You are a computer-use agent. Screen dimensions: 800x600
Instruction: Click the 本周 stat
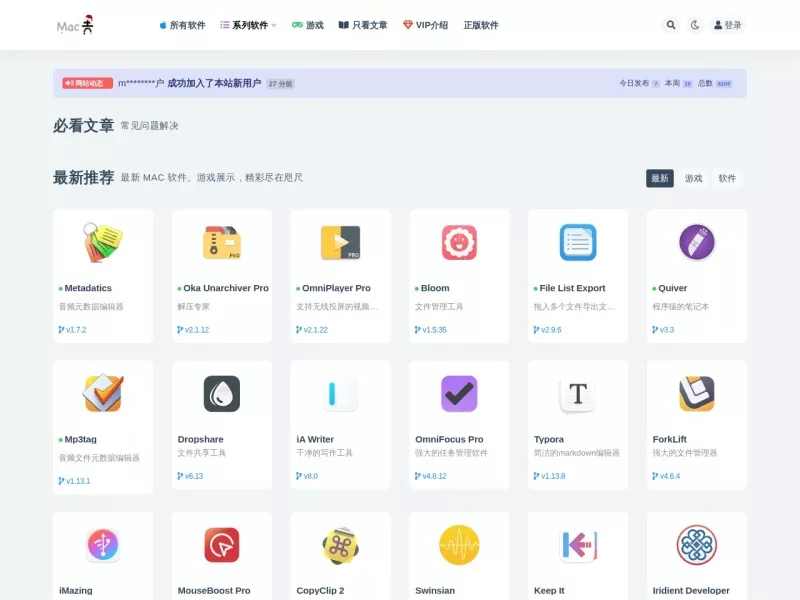(678, 83)
